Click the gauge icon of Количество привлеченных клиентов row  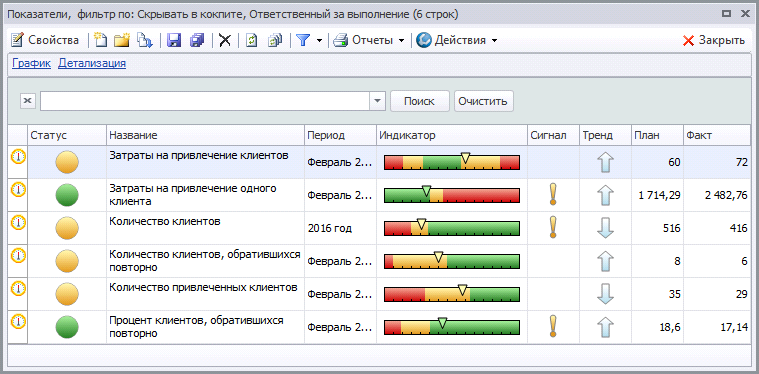pos(18,287)
